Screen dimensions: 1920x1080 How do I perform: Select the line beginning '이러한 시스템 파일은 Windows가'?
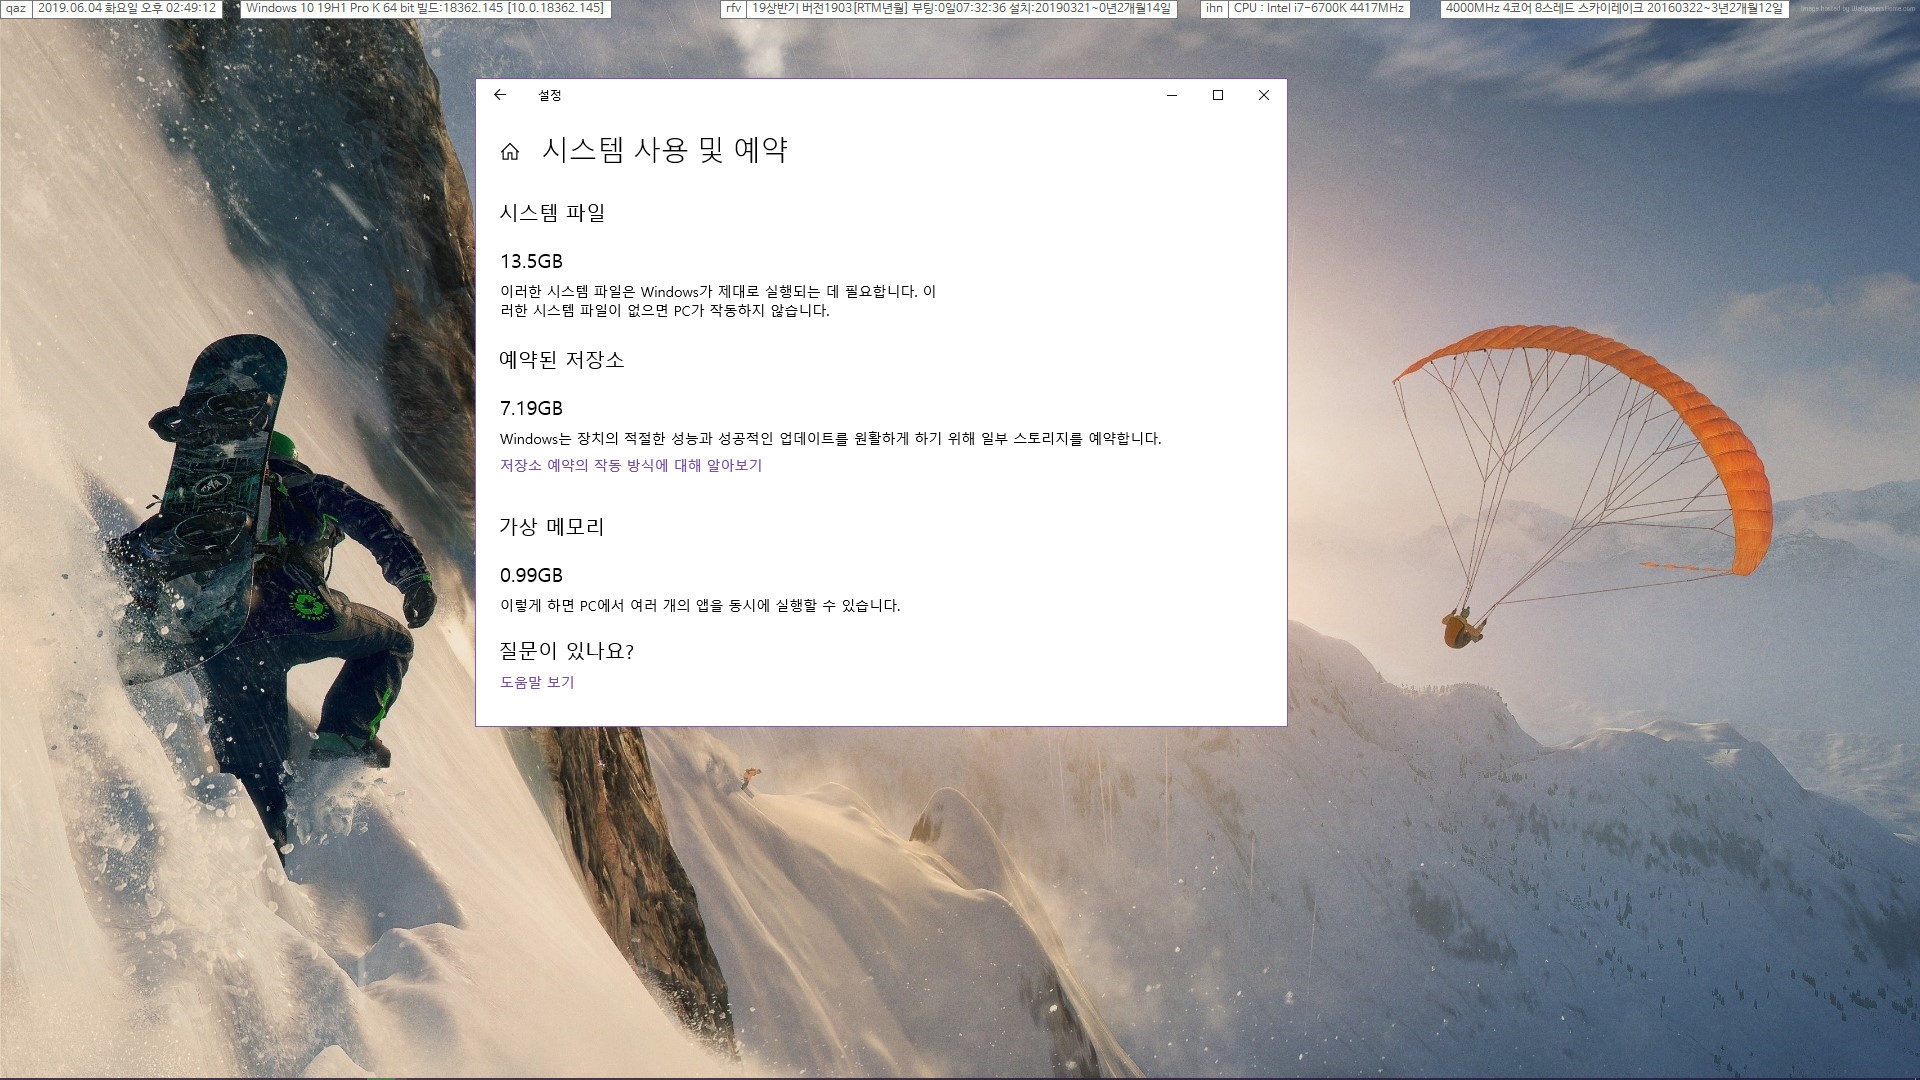(x=718, y=291)
